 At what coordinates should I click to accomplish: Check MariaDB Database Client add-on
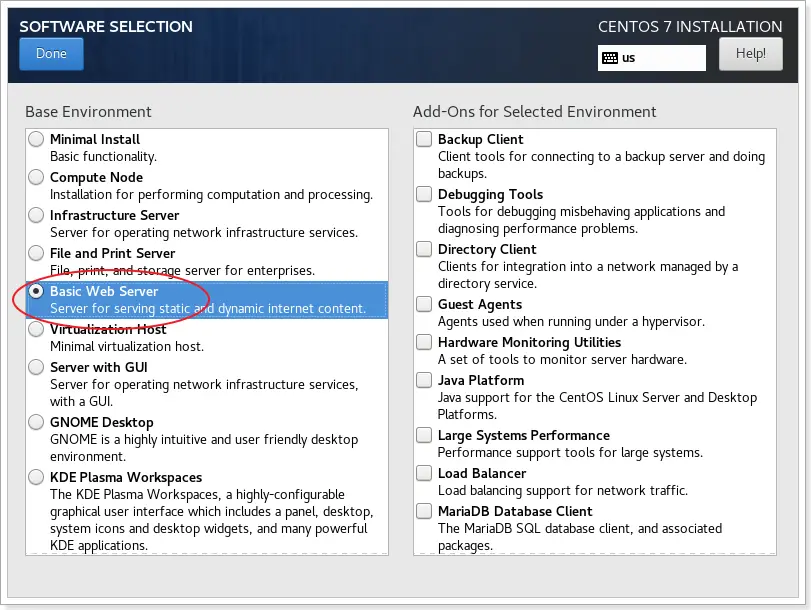425,512
